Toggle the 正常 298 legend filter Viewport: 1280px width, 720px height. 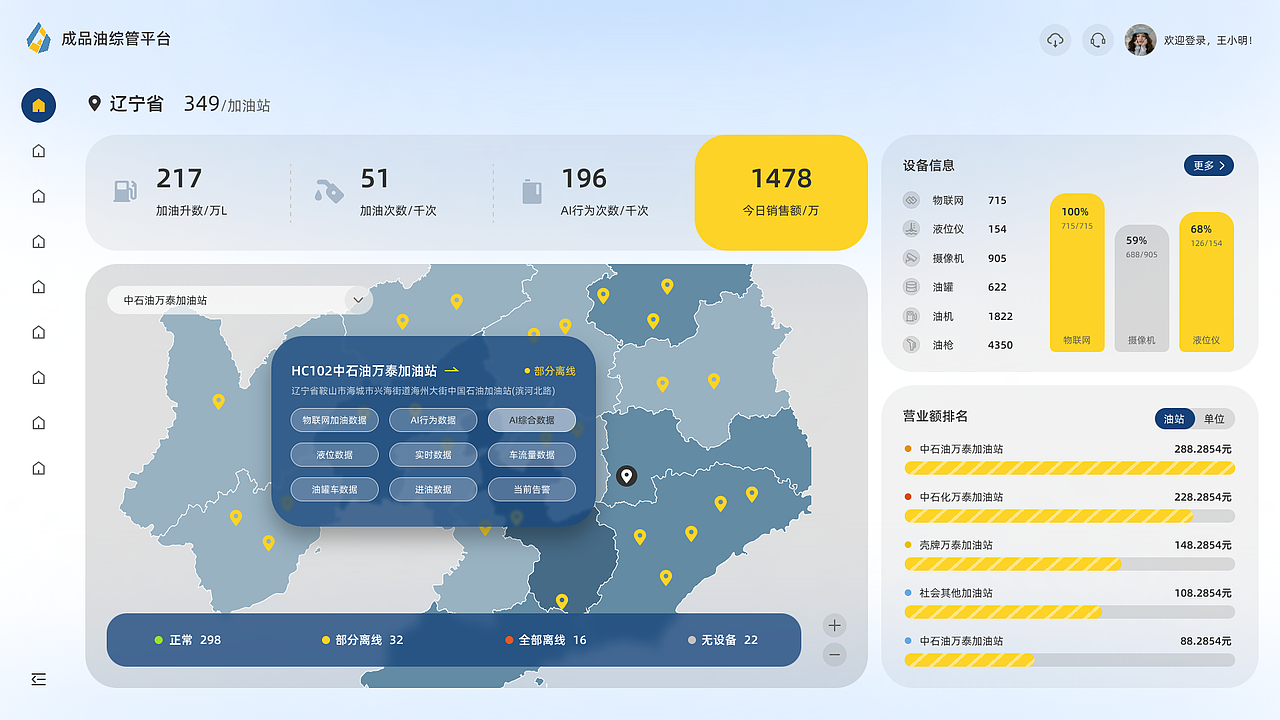coord(187,640)
